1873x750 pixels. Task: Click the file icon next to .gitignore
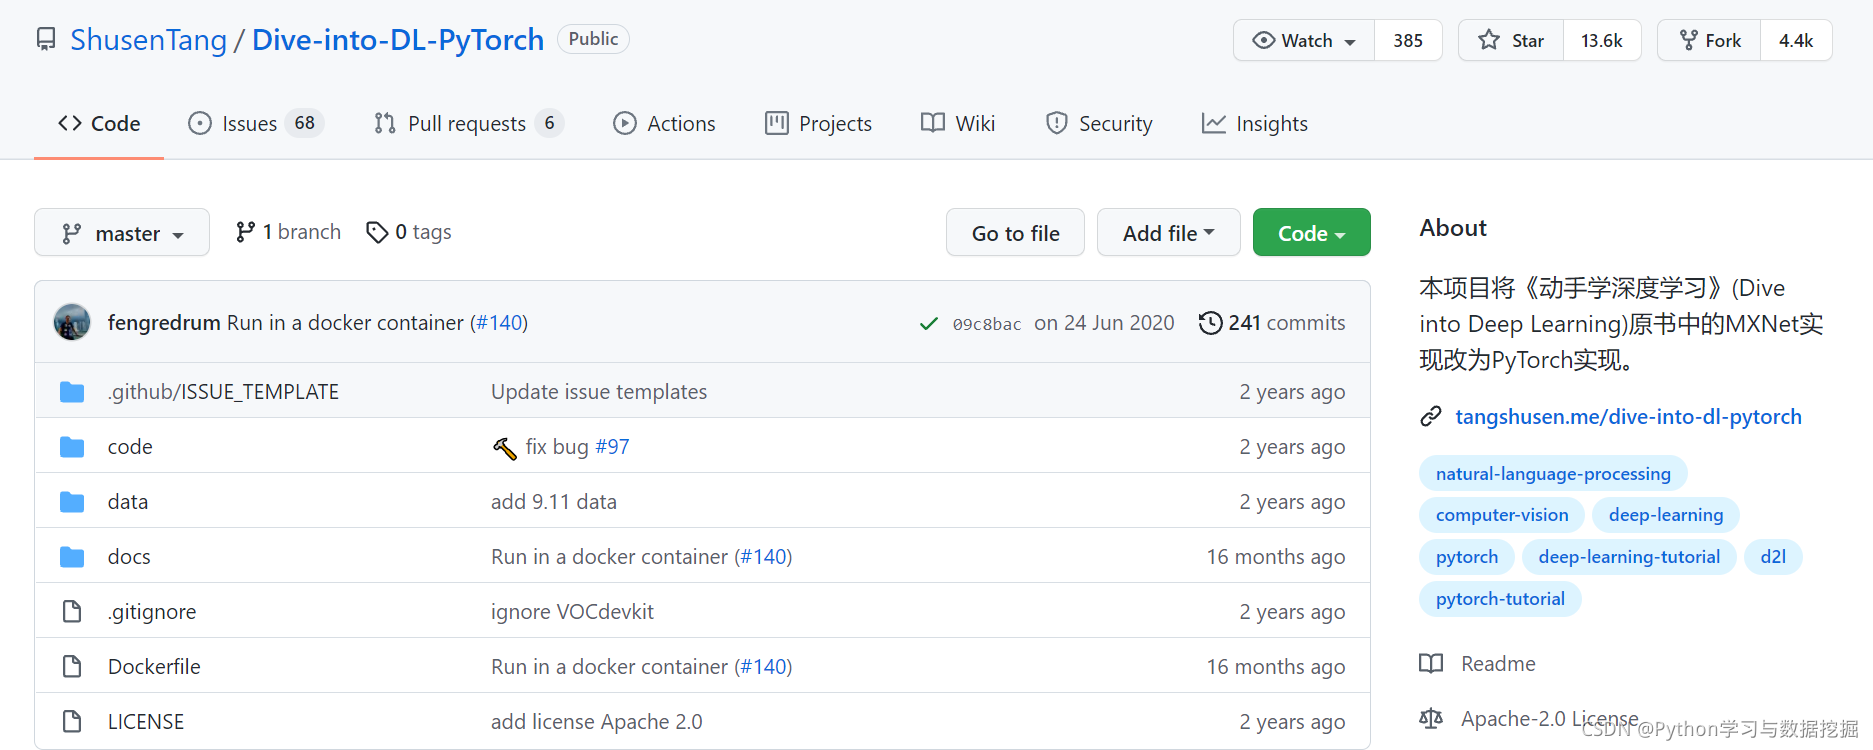click(72, 611)
